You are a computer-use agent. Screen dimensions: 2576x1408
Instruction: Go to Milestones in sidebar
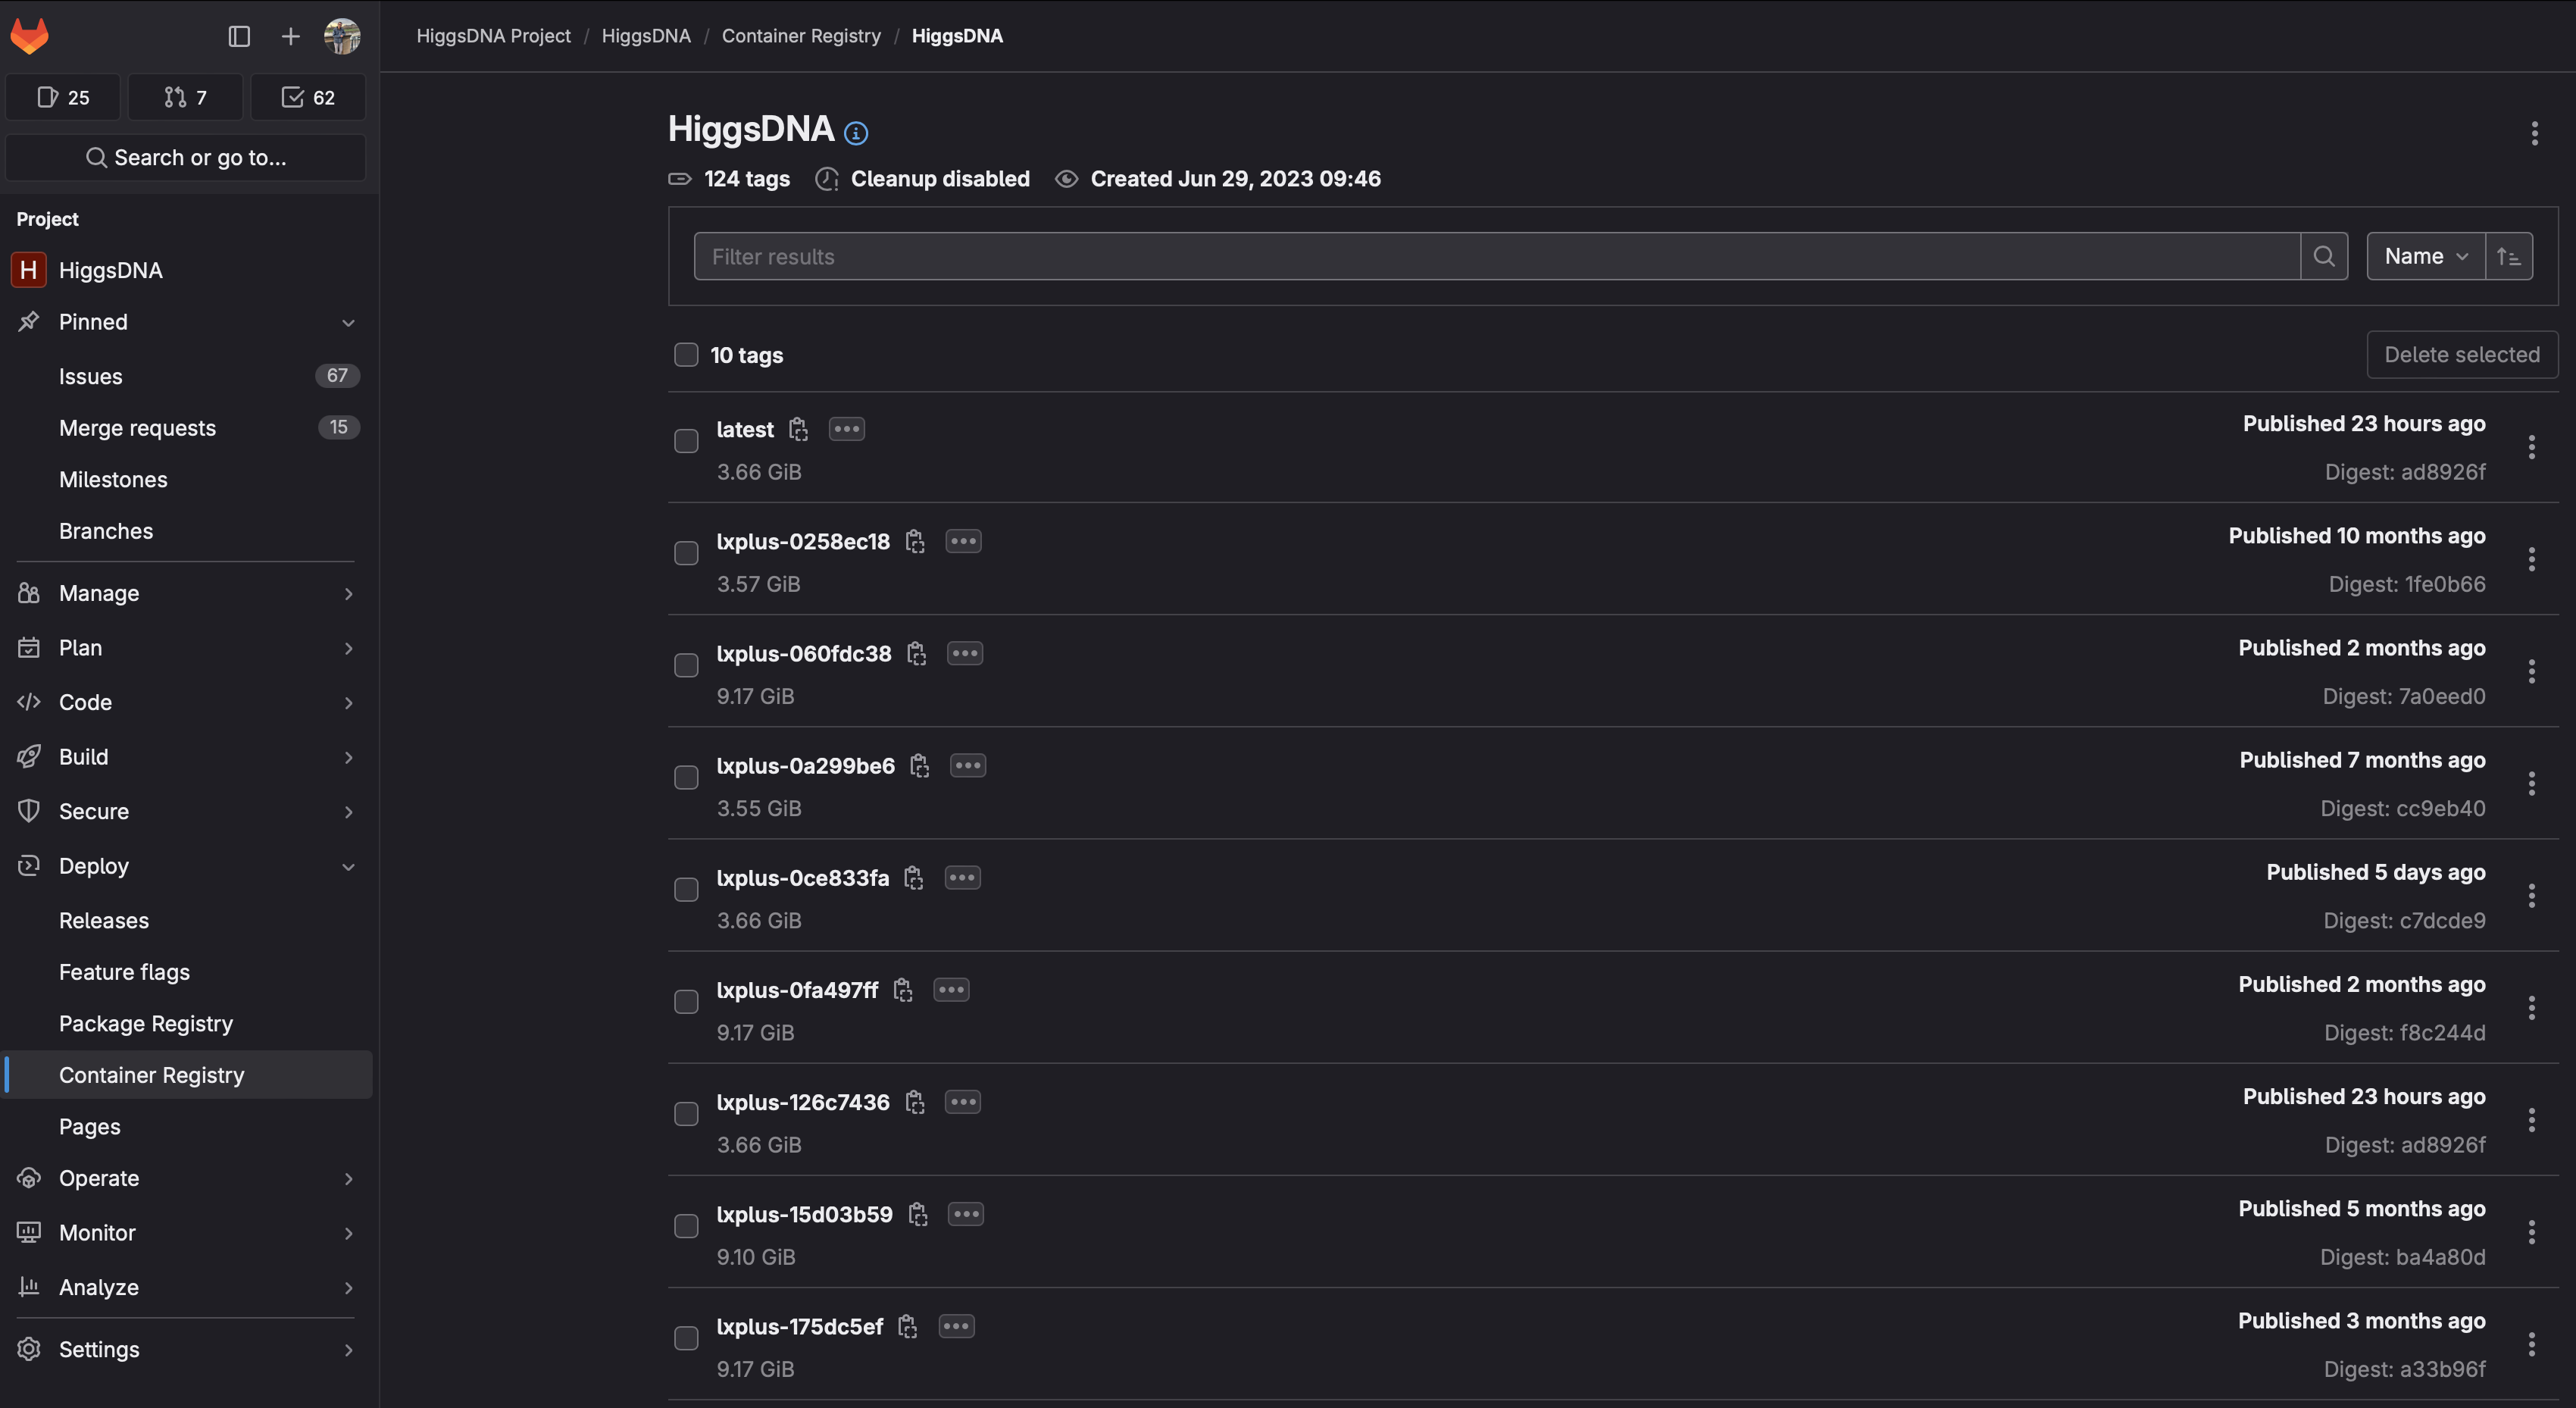(x=186, y=479)
